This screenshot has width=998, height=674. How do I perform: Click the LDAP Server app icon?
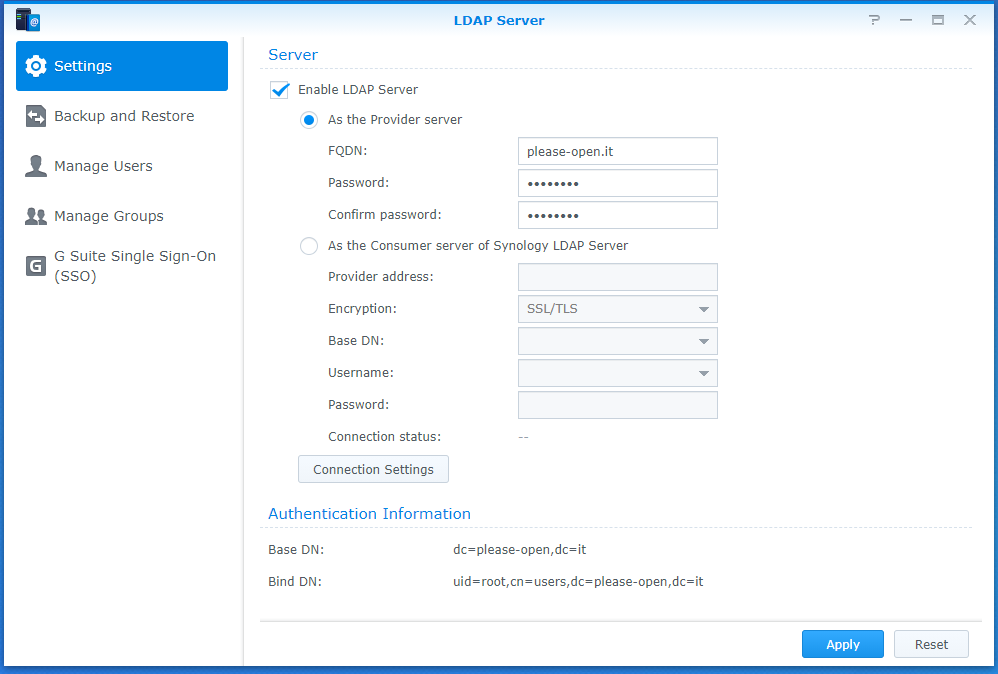(27, 20)
